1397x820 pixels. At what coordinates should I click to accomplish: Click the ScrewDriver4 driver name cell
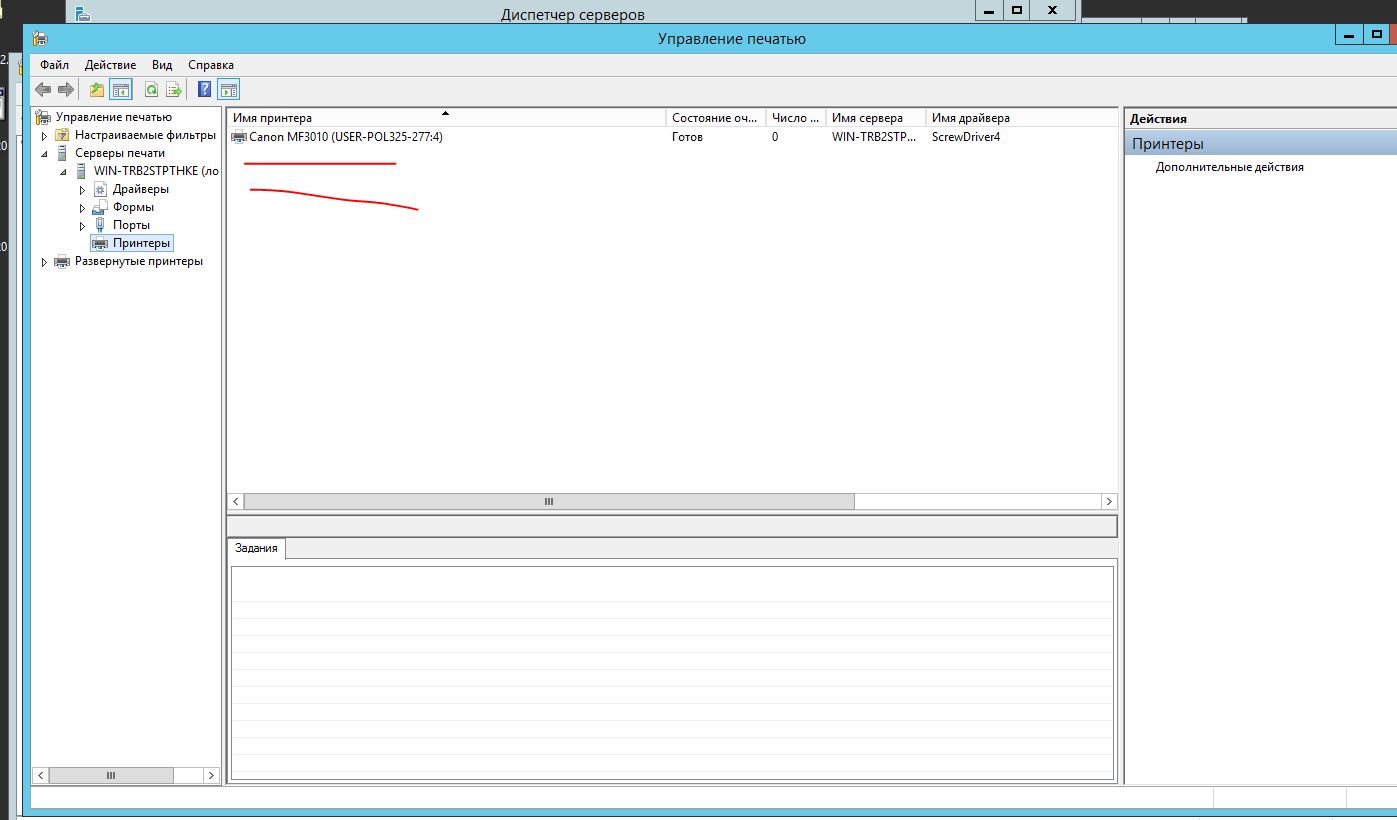965,137
